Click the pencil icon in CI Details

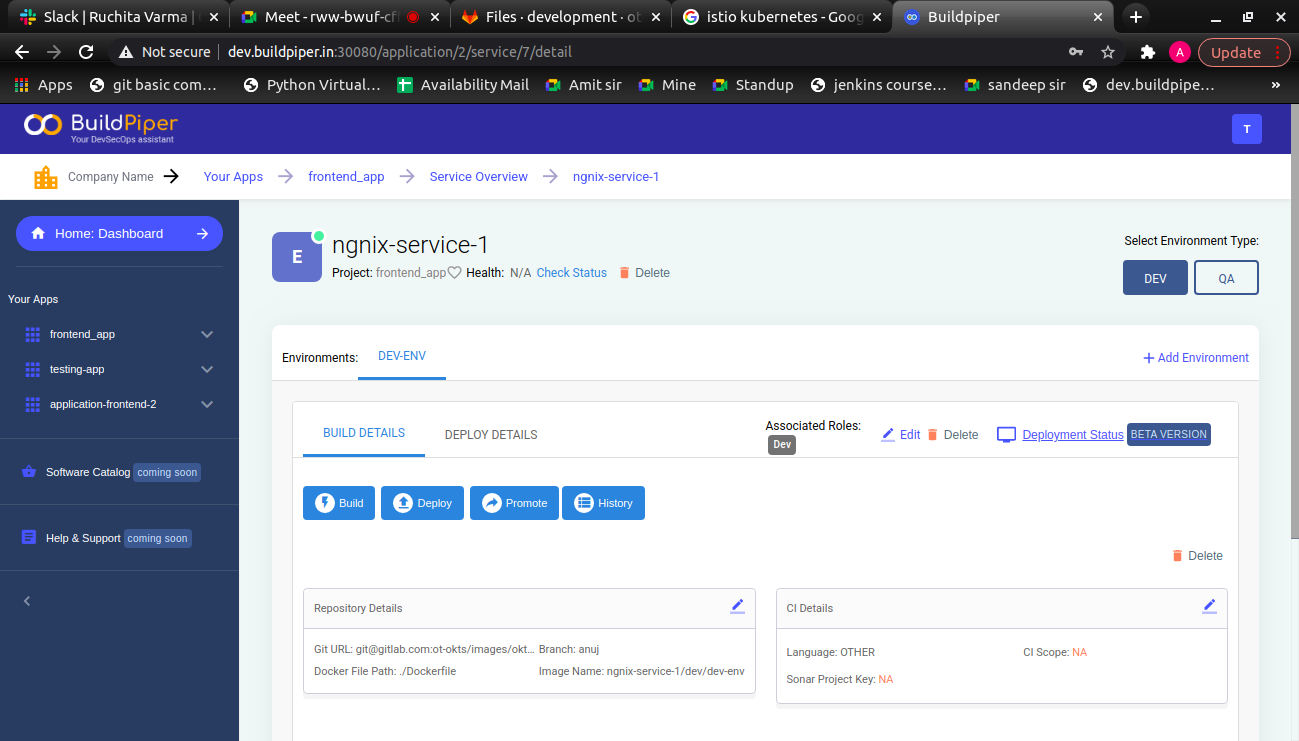(1209, 606)
